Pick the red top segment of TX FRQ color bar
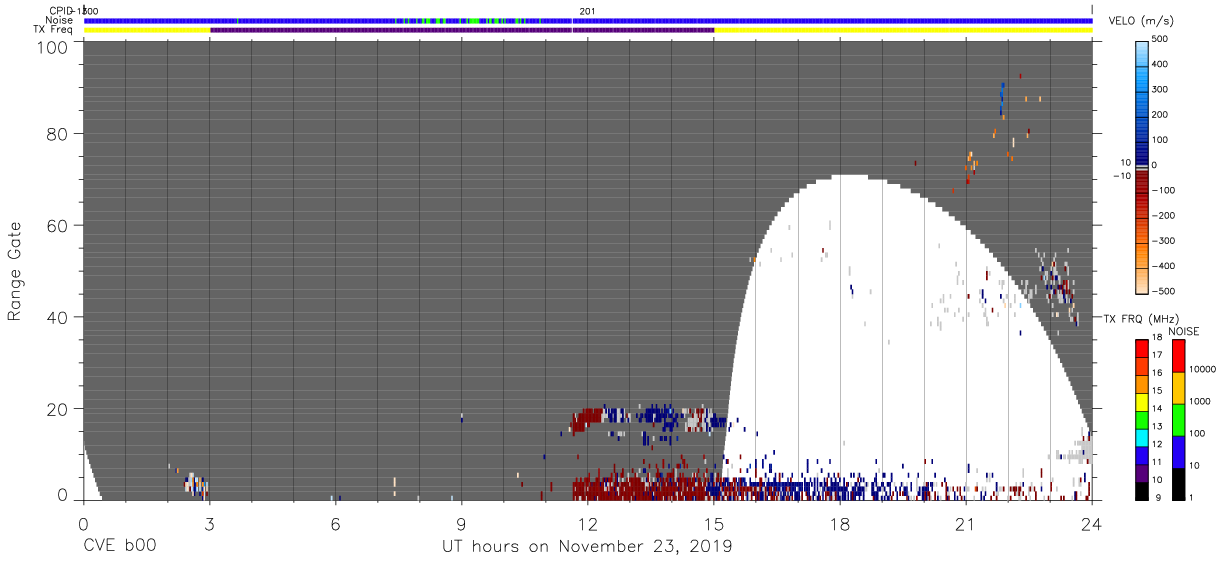 pos(1142,347)
